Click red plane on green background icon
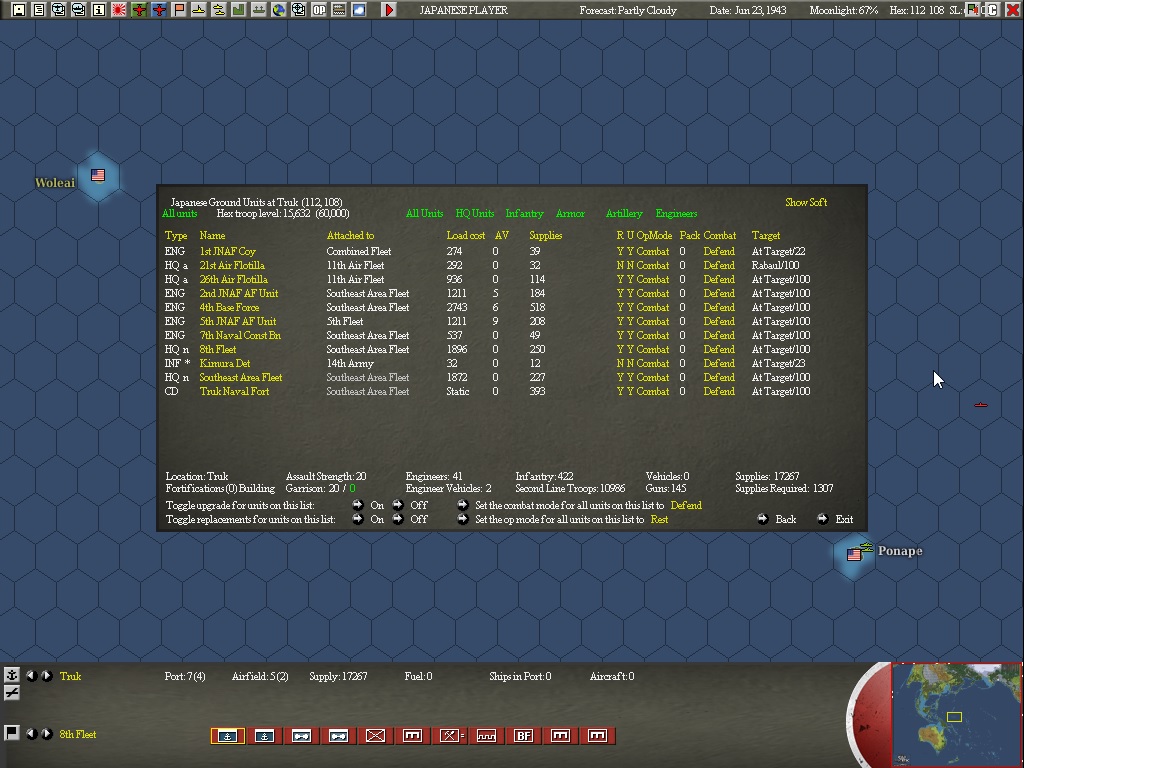 [x=139, y=10]
